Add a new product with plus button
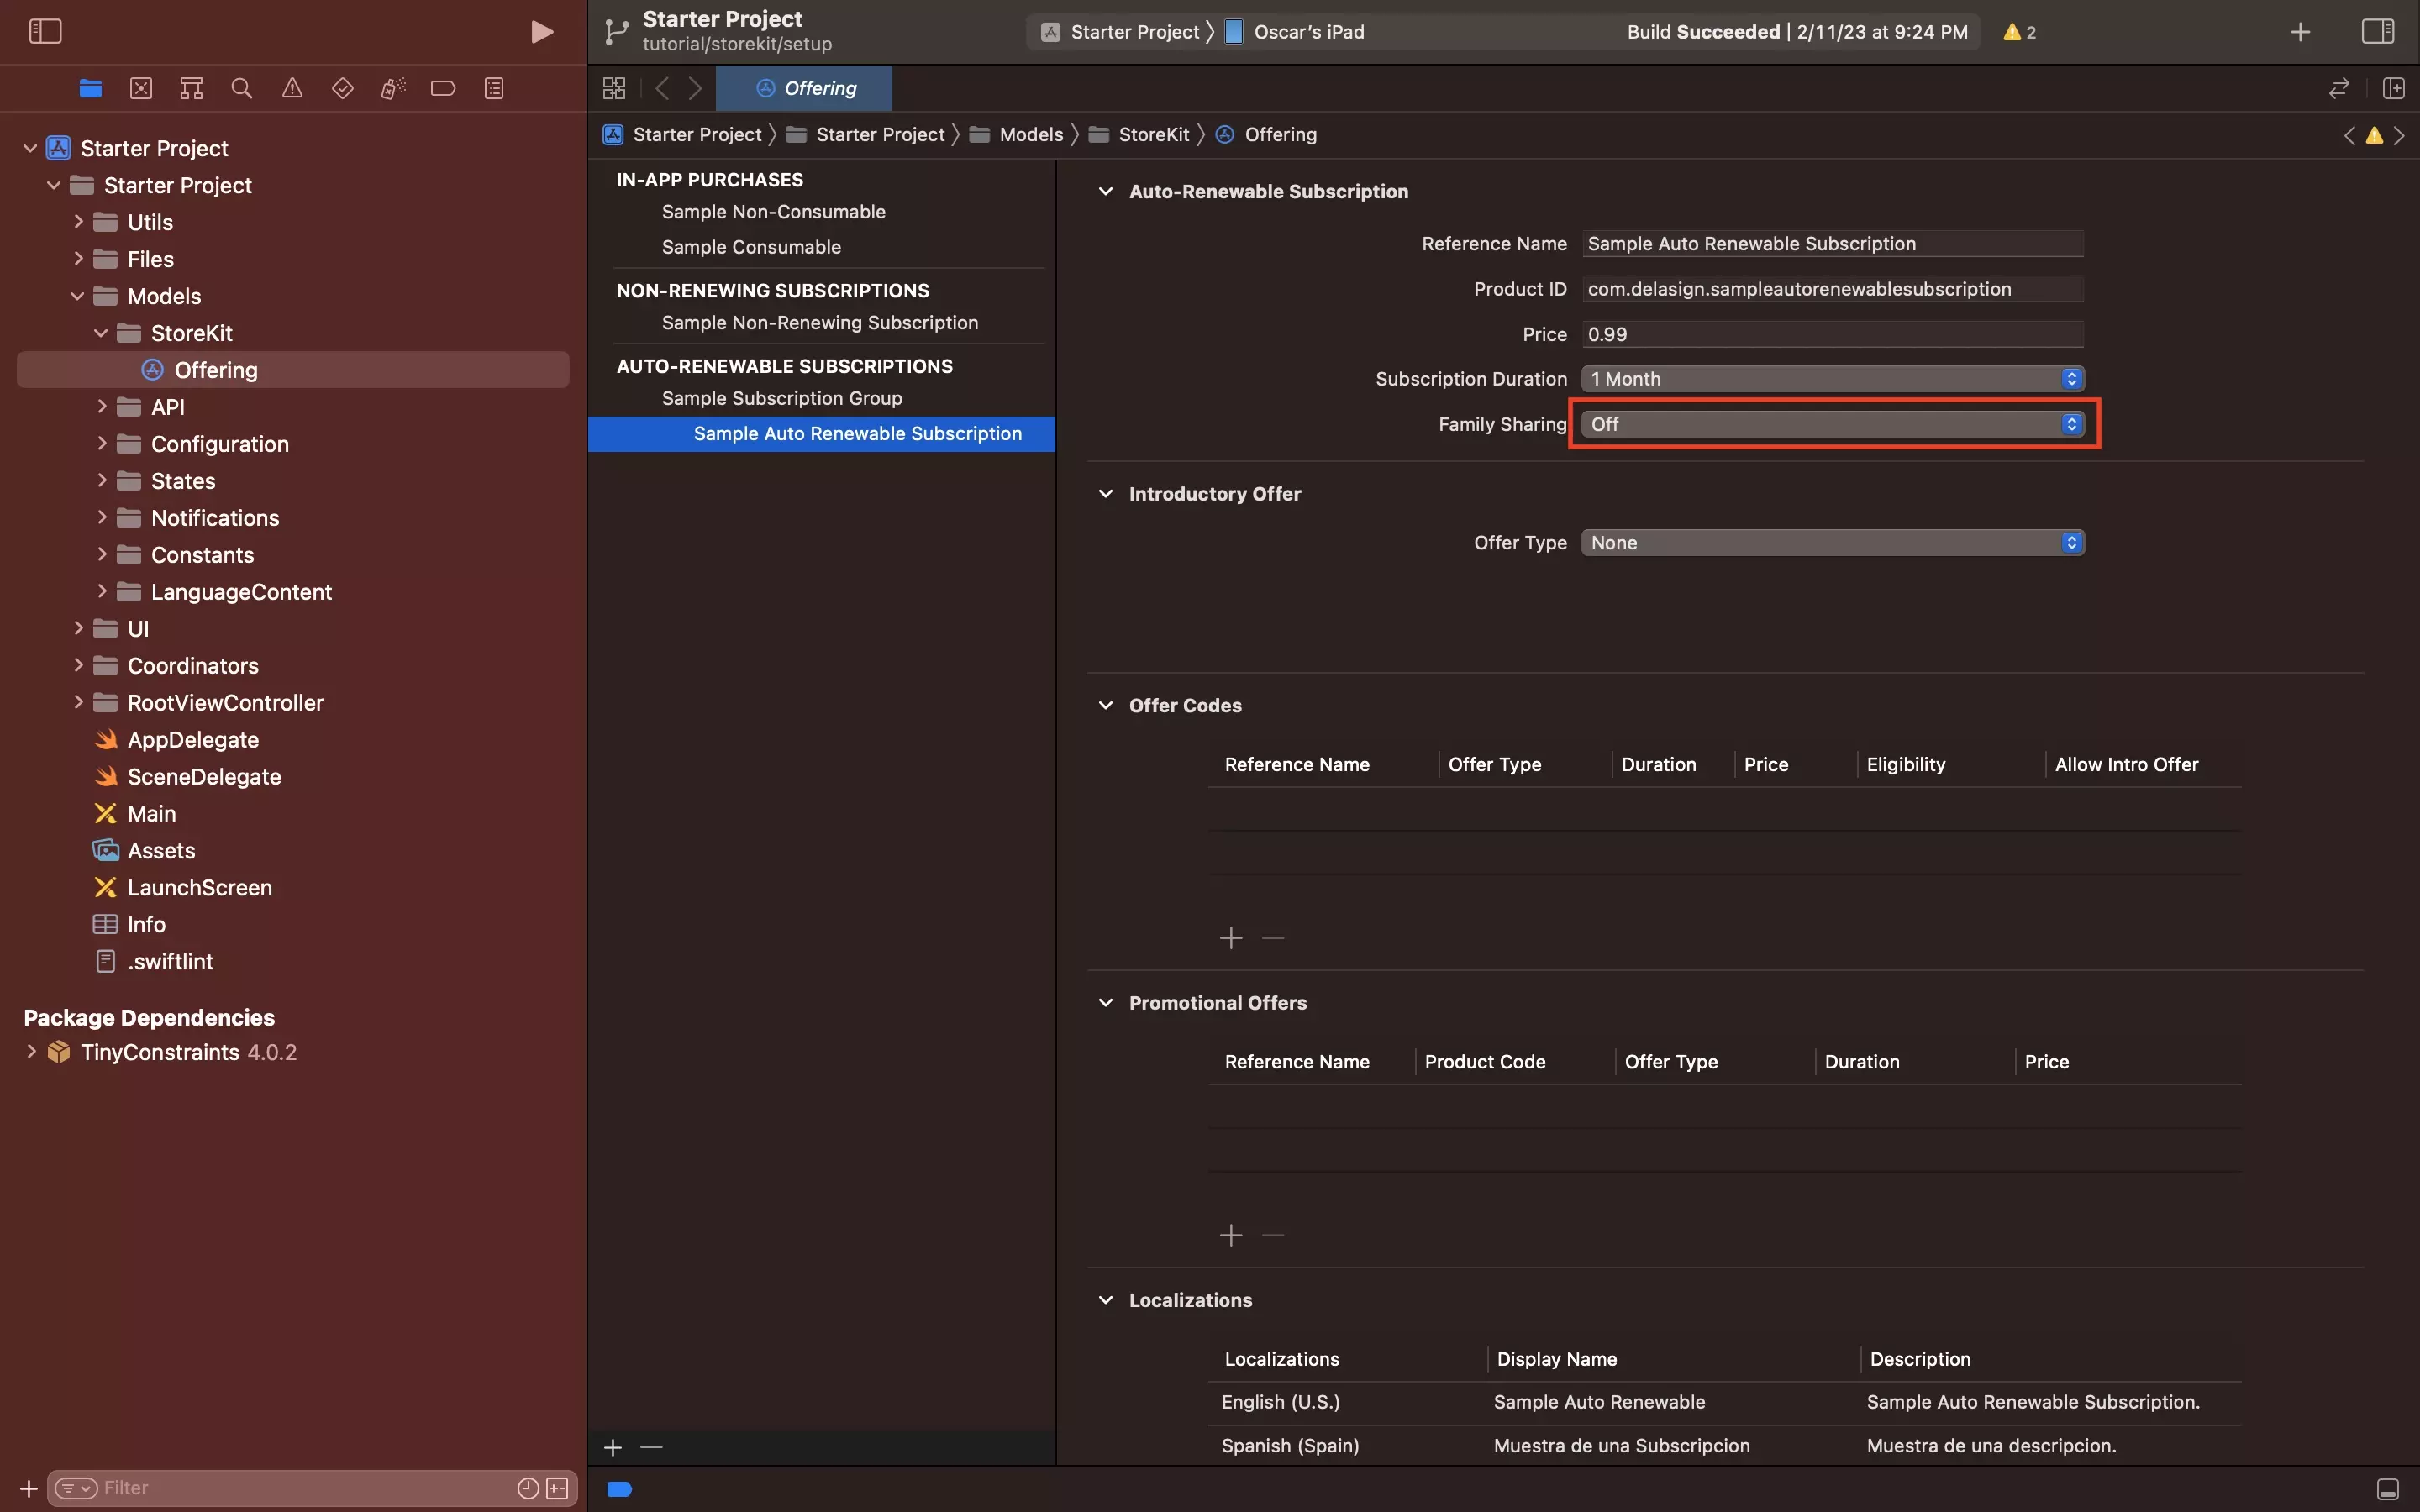 (613, 1447)
